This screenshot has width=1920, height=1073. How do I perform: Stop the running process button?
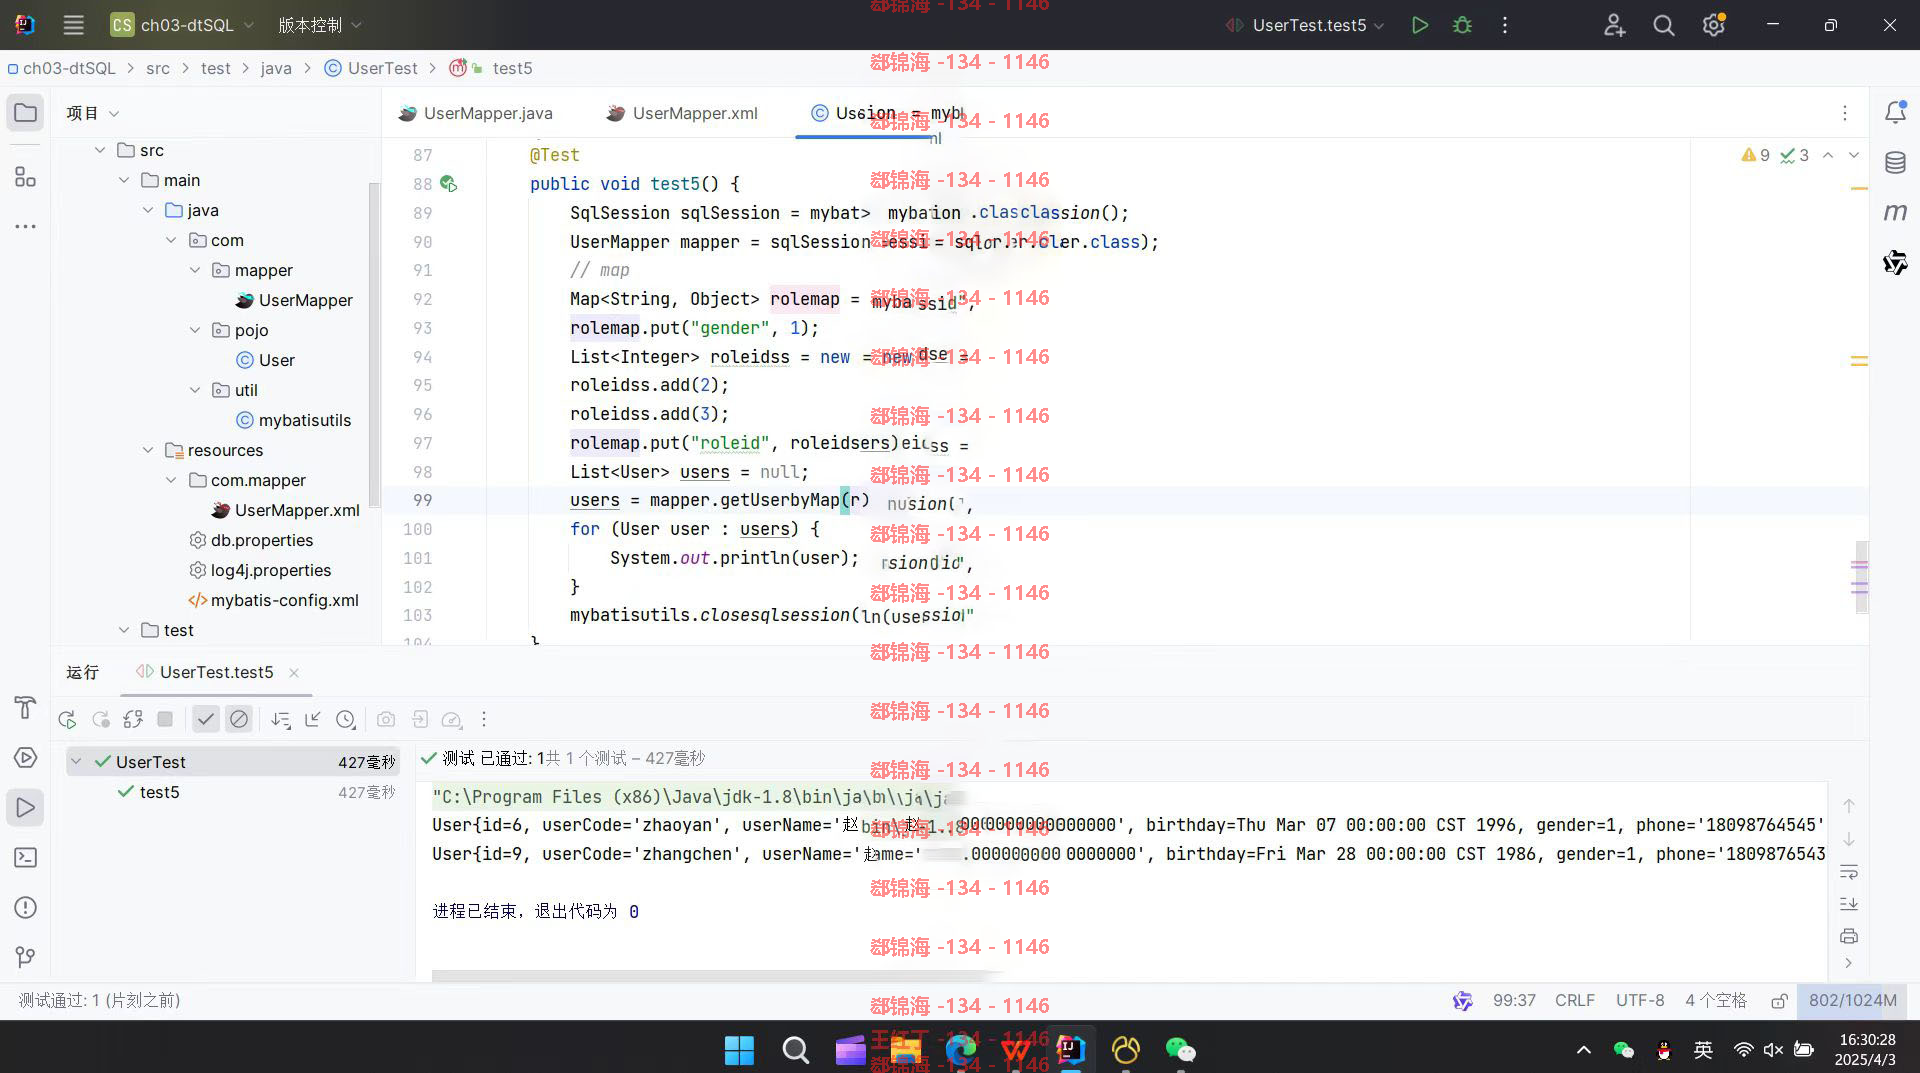(x=166, y=719)
